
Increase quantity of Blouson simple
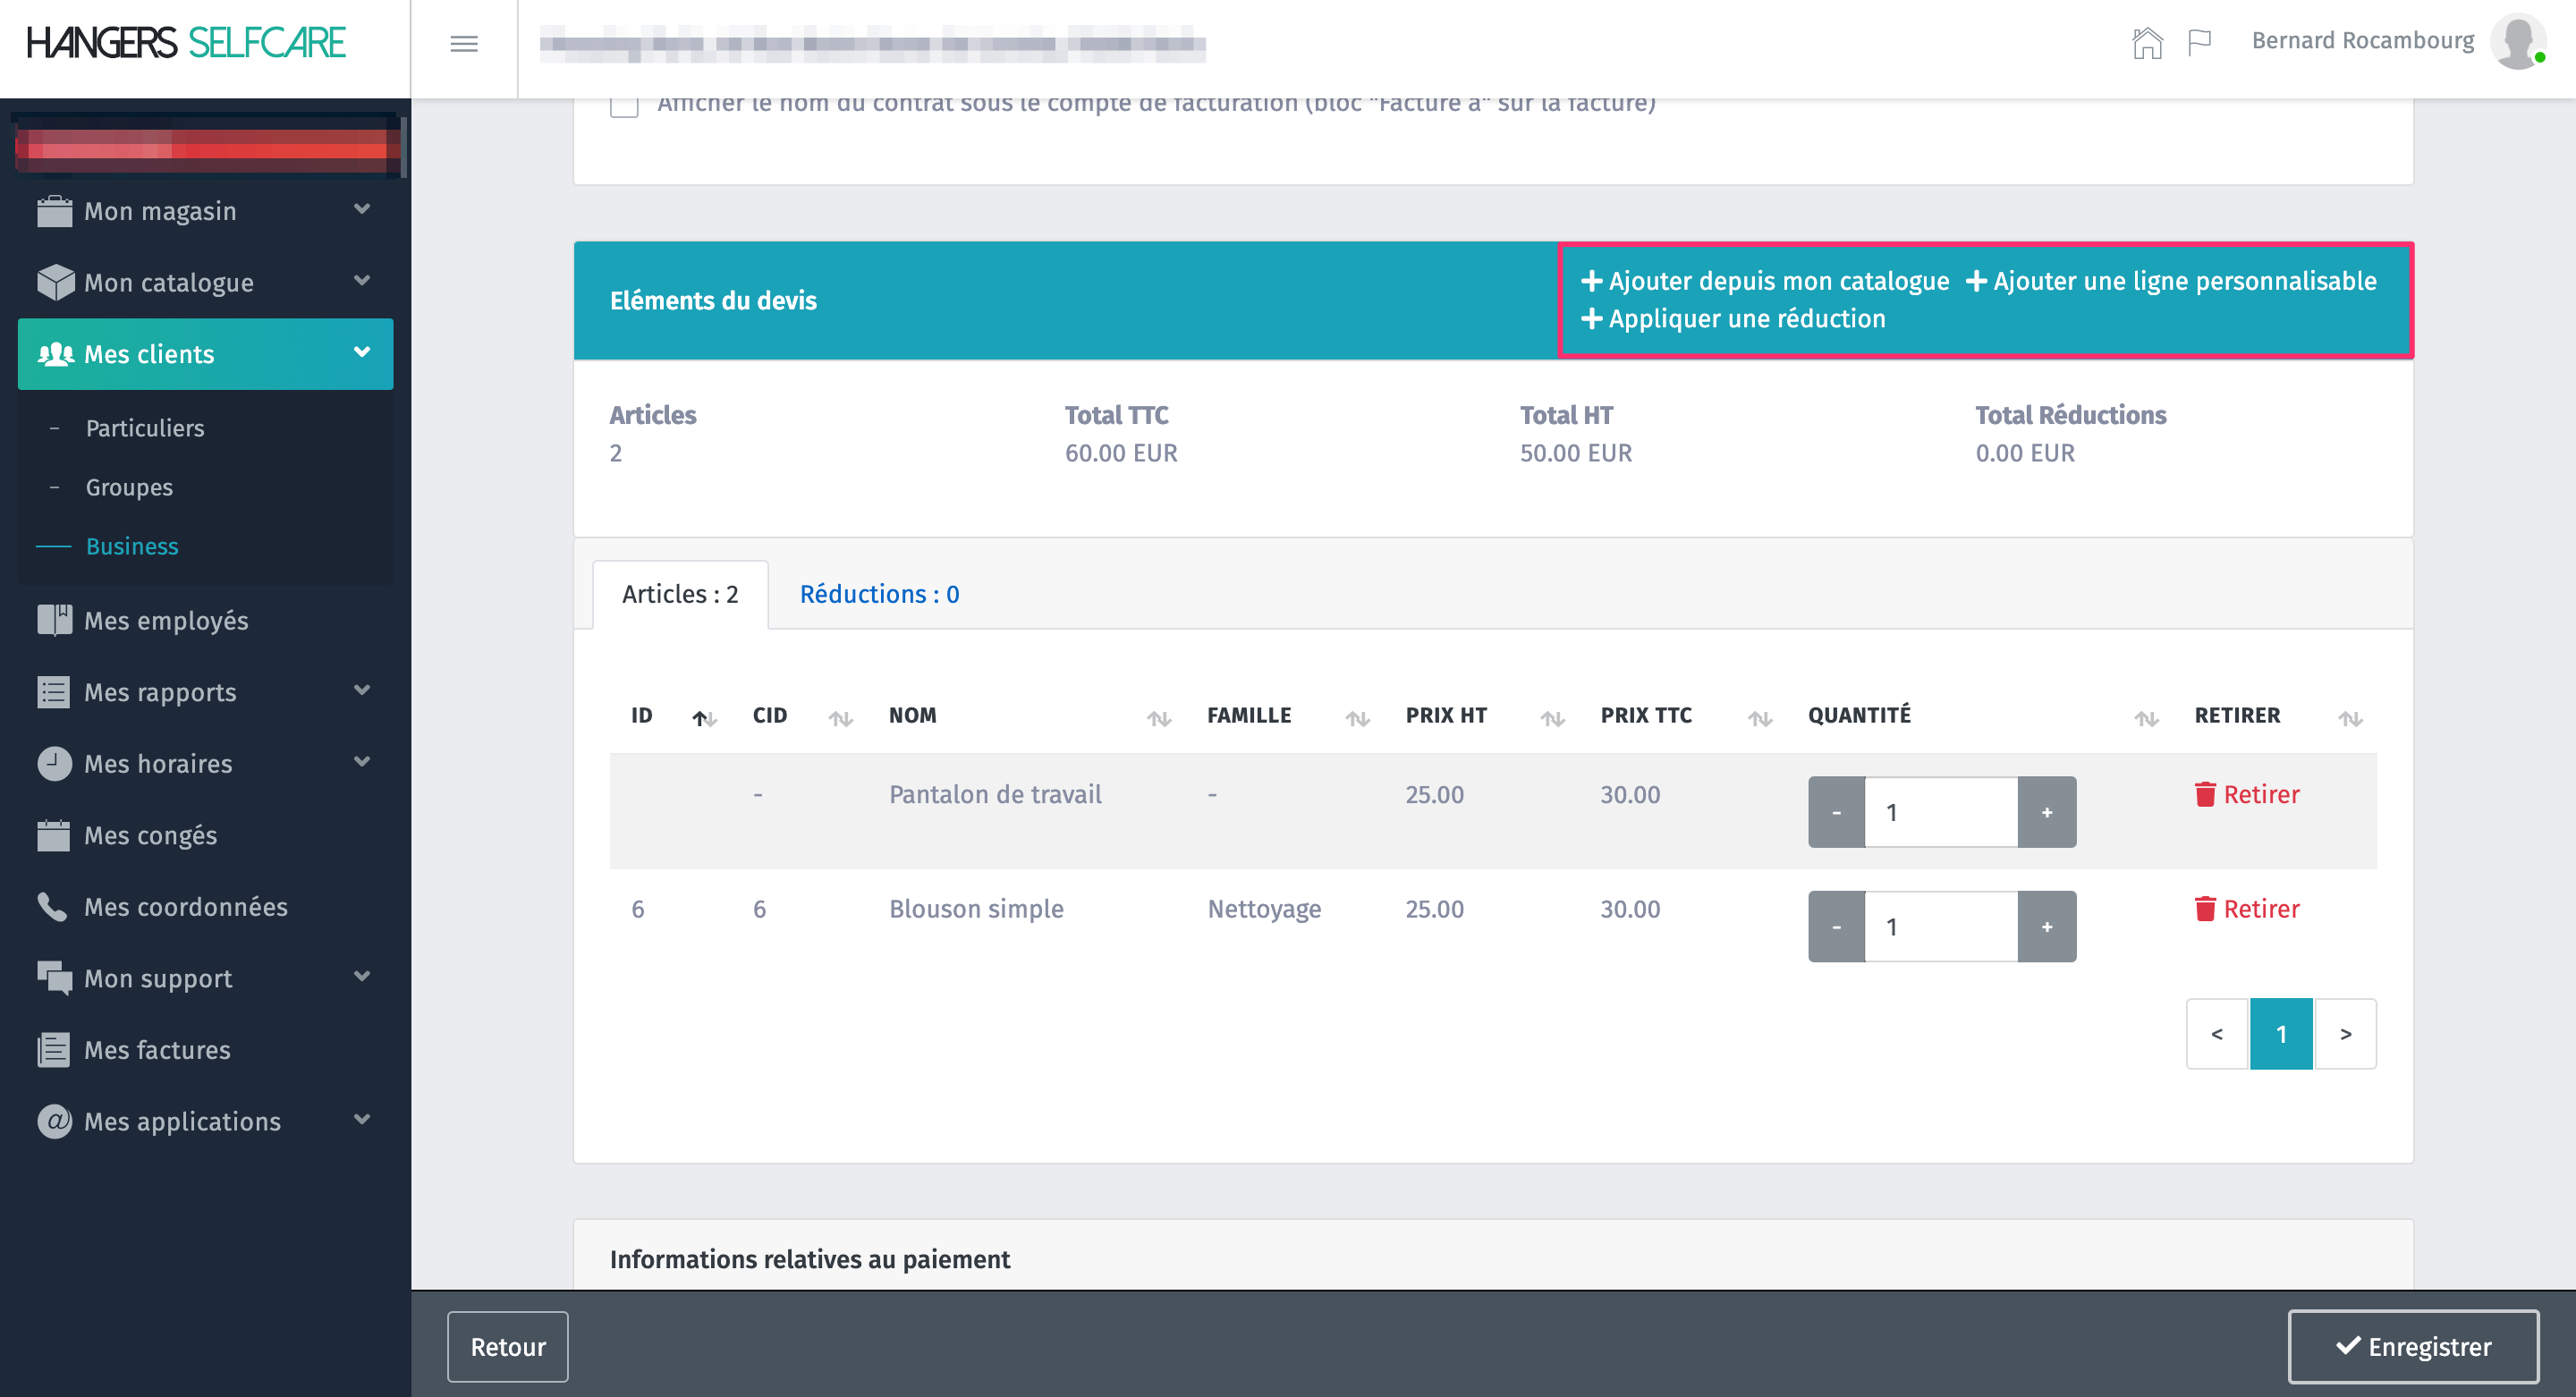(x=2046, y=927)
